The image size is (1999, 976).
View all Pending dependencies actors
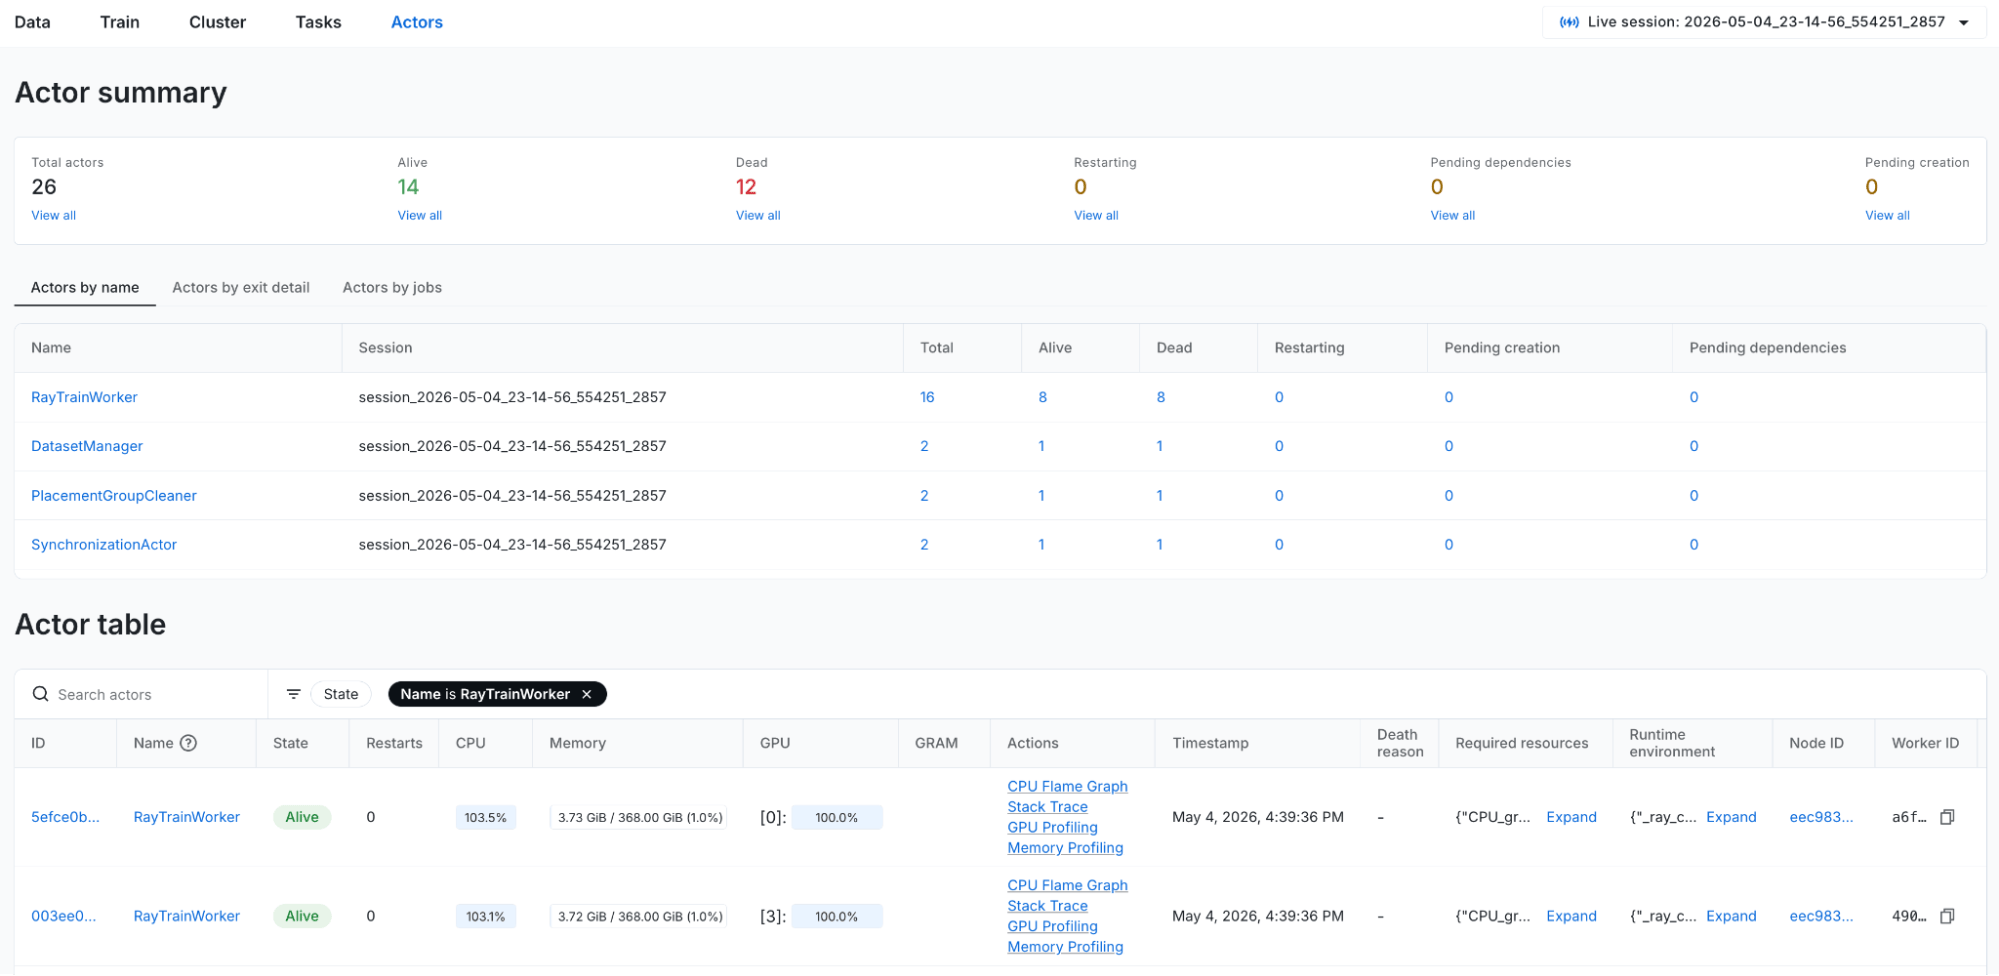tap(1452, 215)
